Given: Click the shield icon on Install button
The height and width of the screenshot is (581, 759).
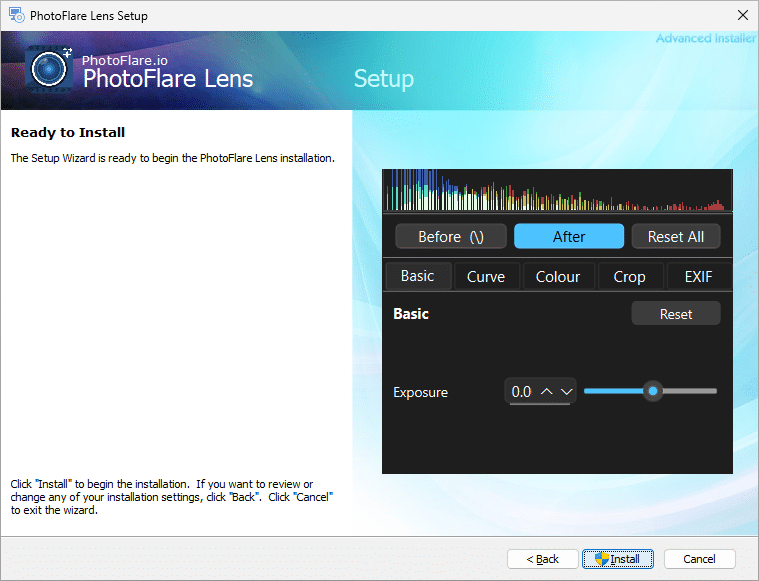Looking at the screenshot, I should [601, 559].
